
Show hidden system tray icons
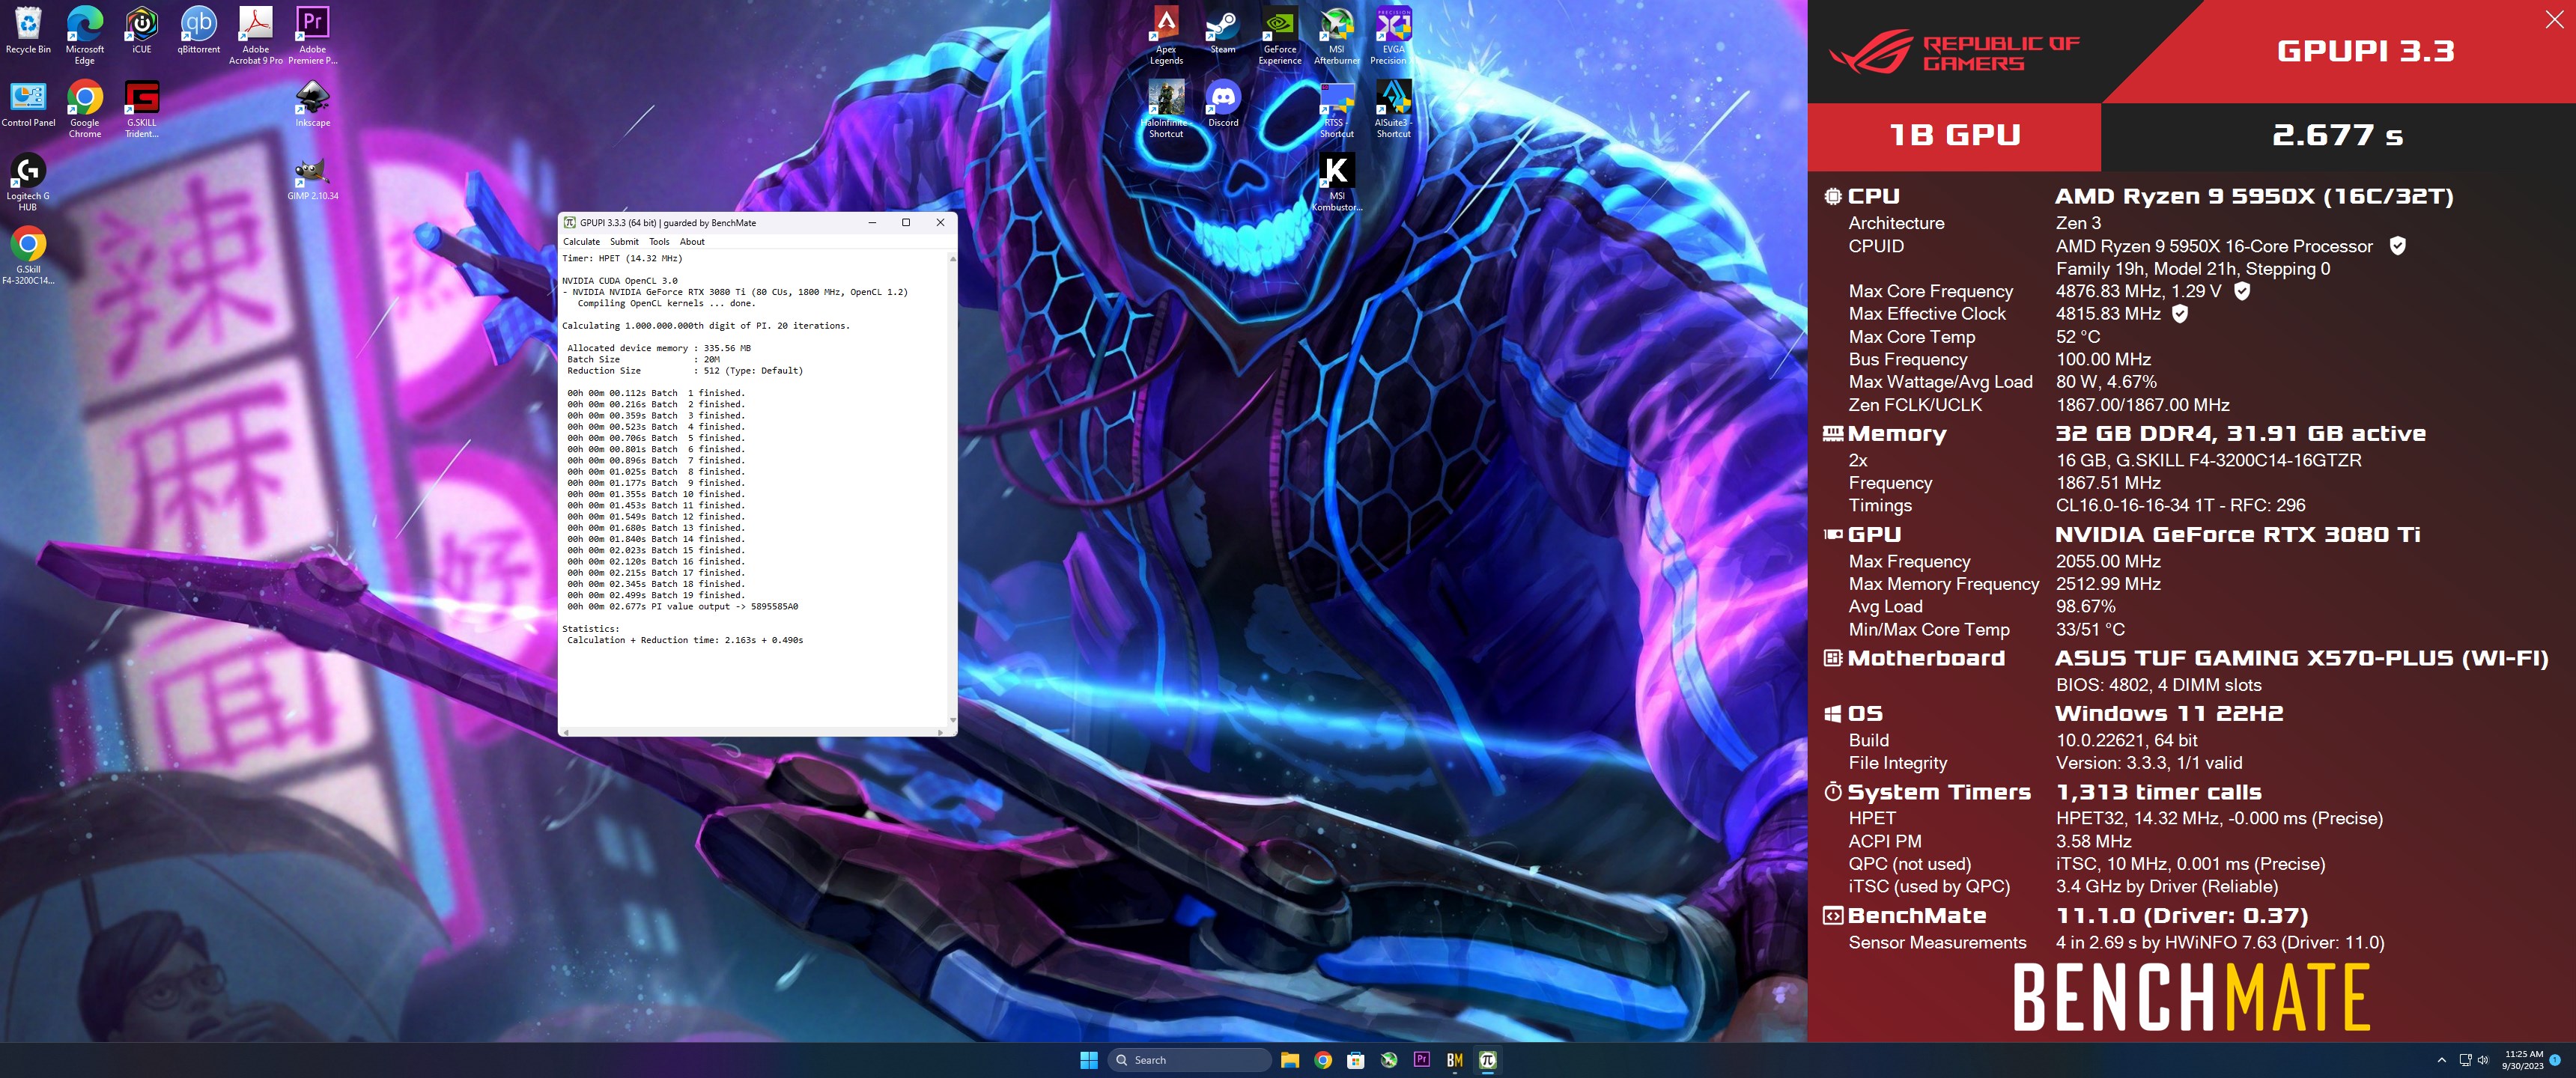2441,1060
